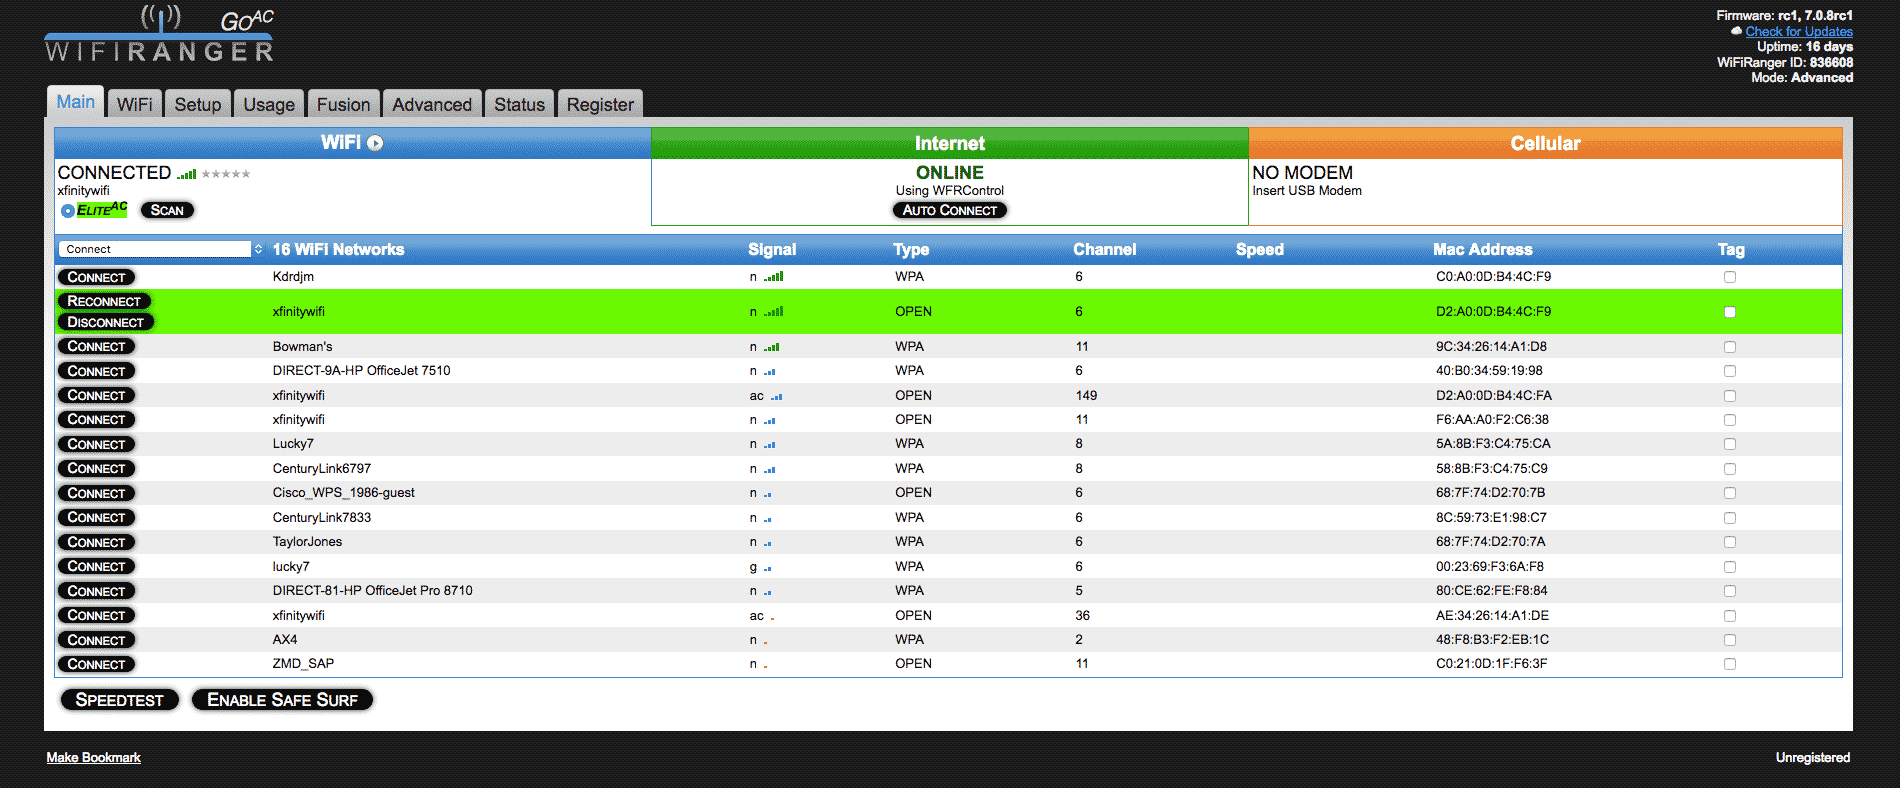Open the Usage tab
Image resolution: width=1900 pixels, height=788 pixels.
click(269, 104)
